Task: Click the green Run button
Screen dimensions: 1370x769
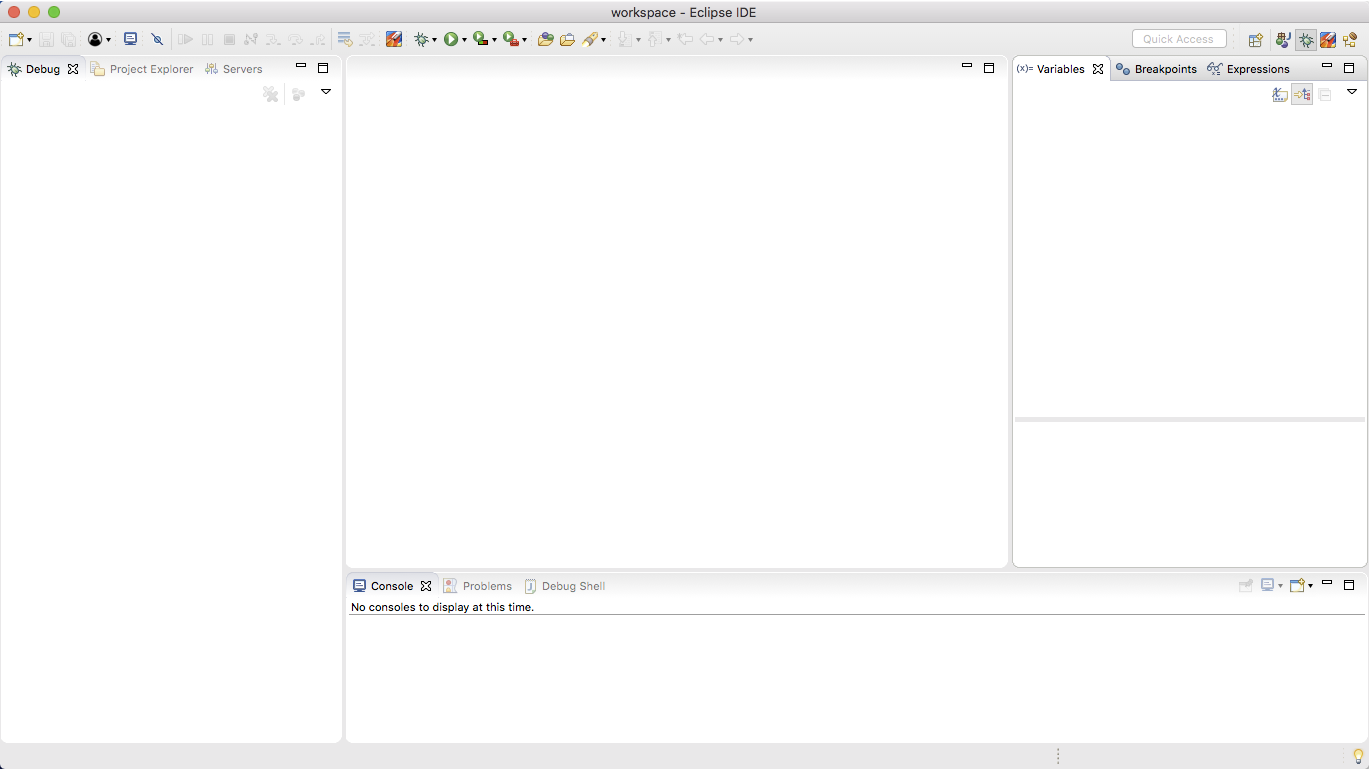Action: pos(451,39)
